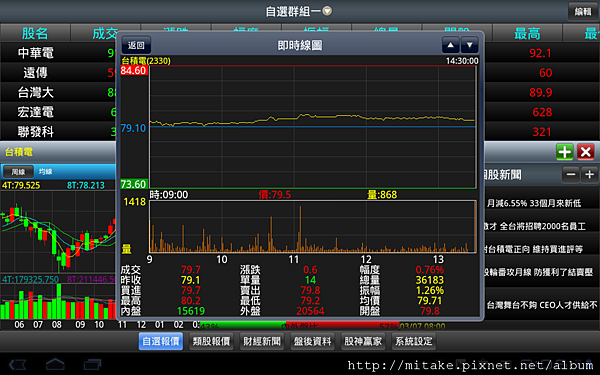Click the reference price 79.10 label
The height and width of the screenshot is (375, 600).
coord(134,128)
